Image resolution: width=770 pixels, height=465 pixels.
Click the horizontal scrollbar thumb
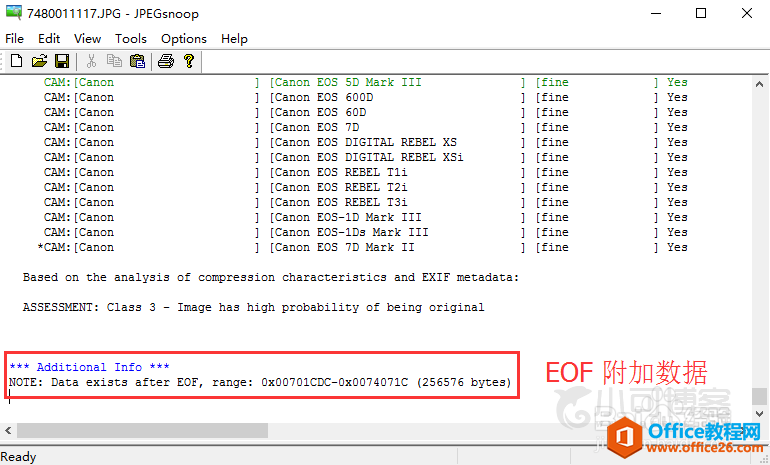click(142, 431)
